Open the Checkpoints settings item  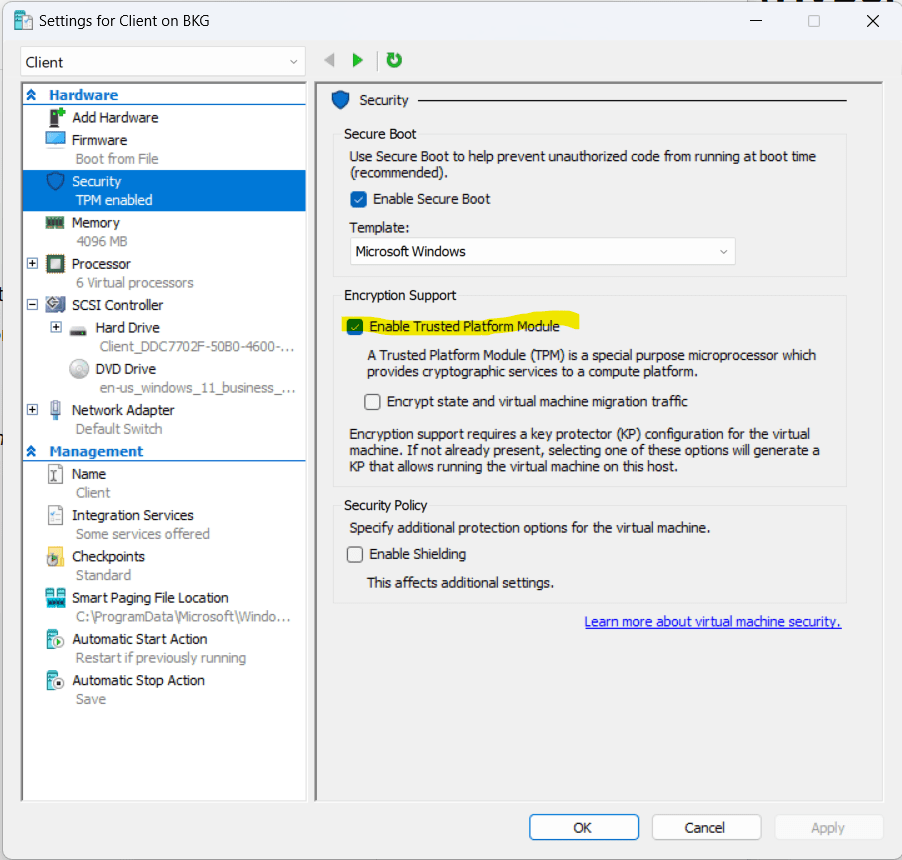click(x=108, y=556)
